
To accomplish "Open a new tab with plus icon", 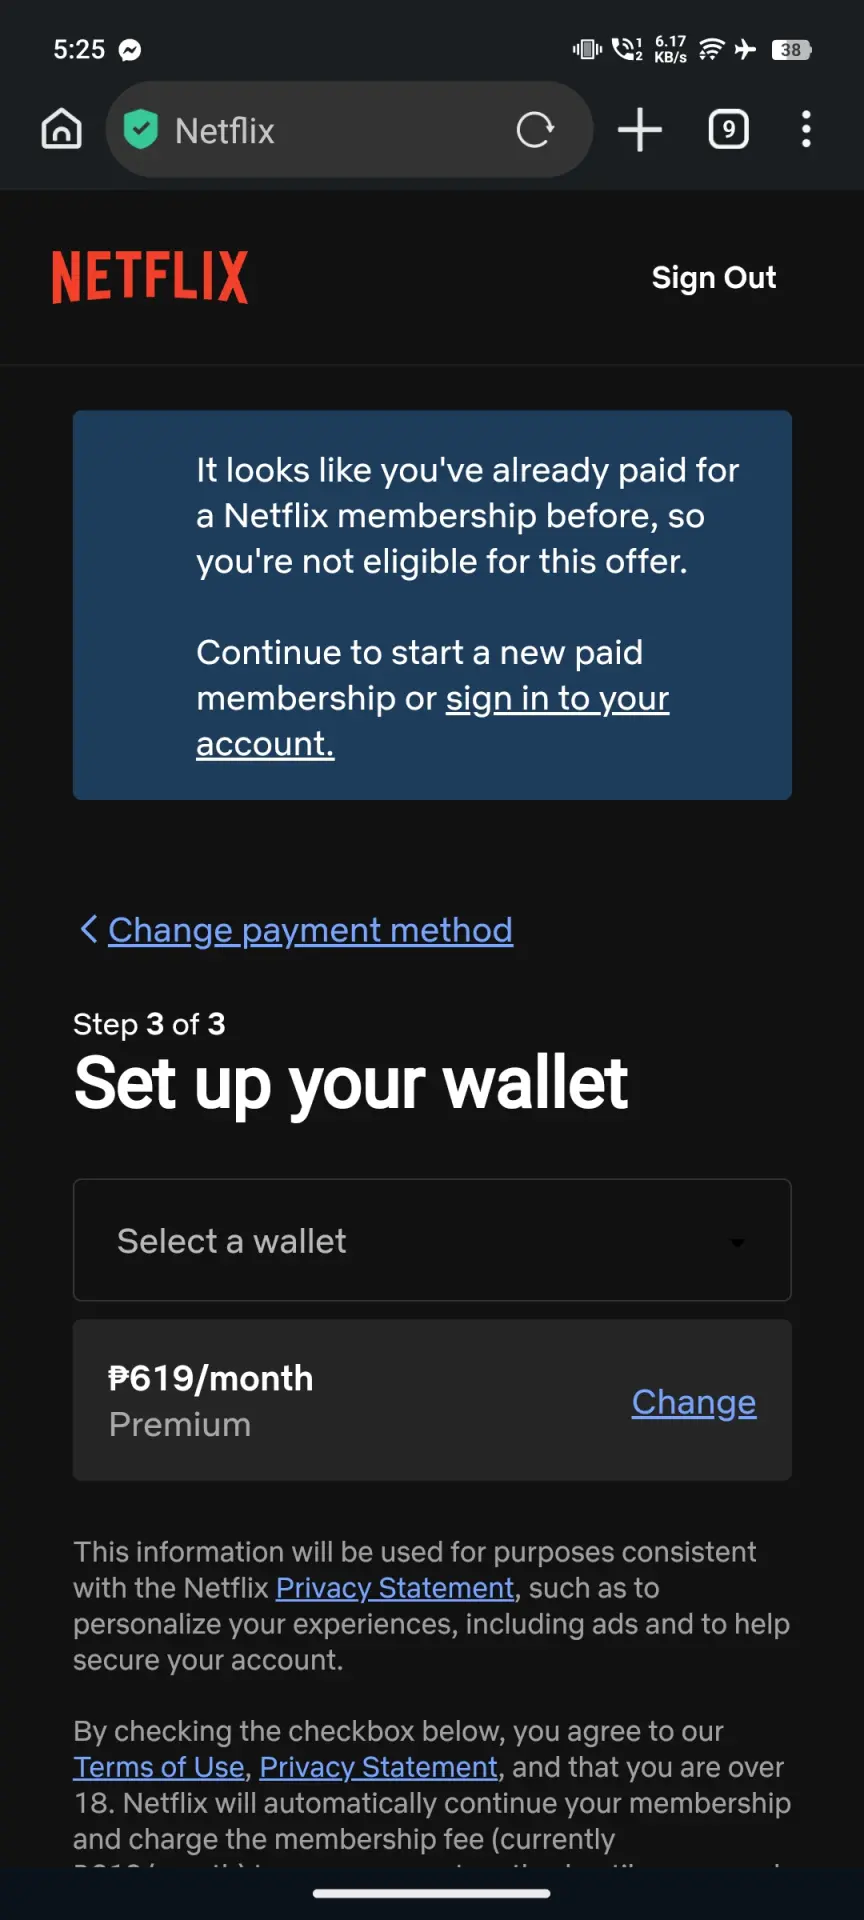I will tap(640, 130).
